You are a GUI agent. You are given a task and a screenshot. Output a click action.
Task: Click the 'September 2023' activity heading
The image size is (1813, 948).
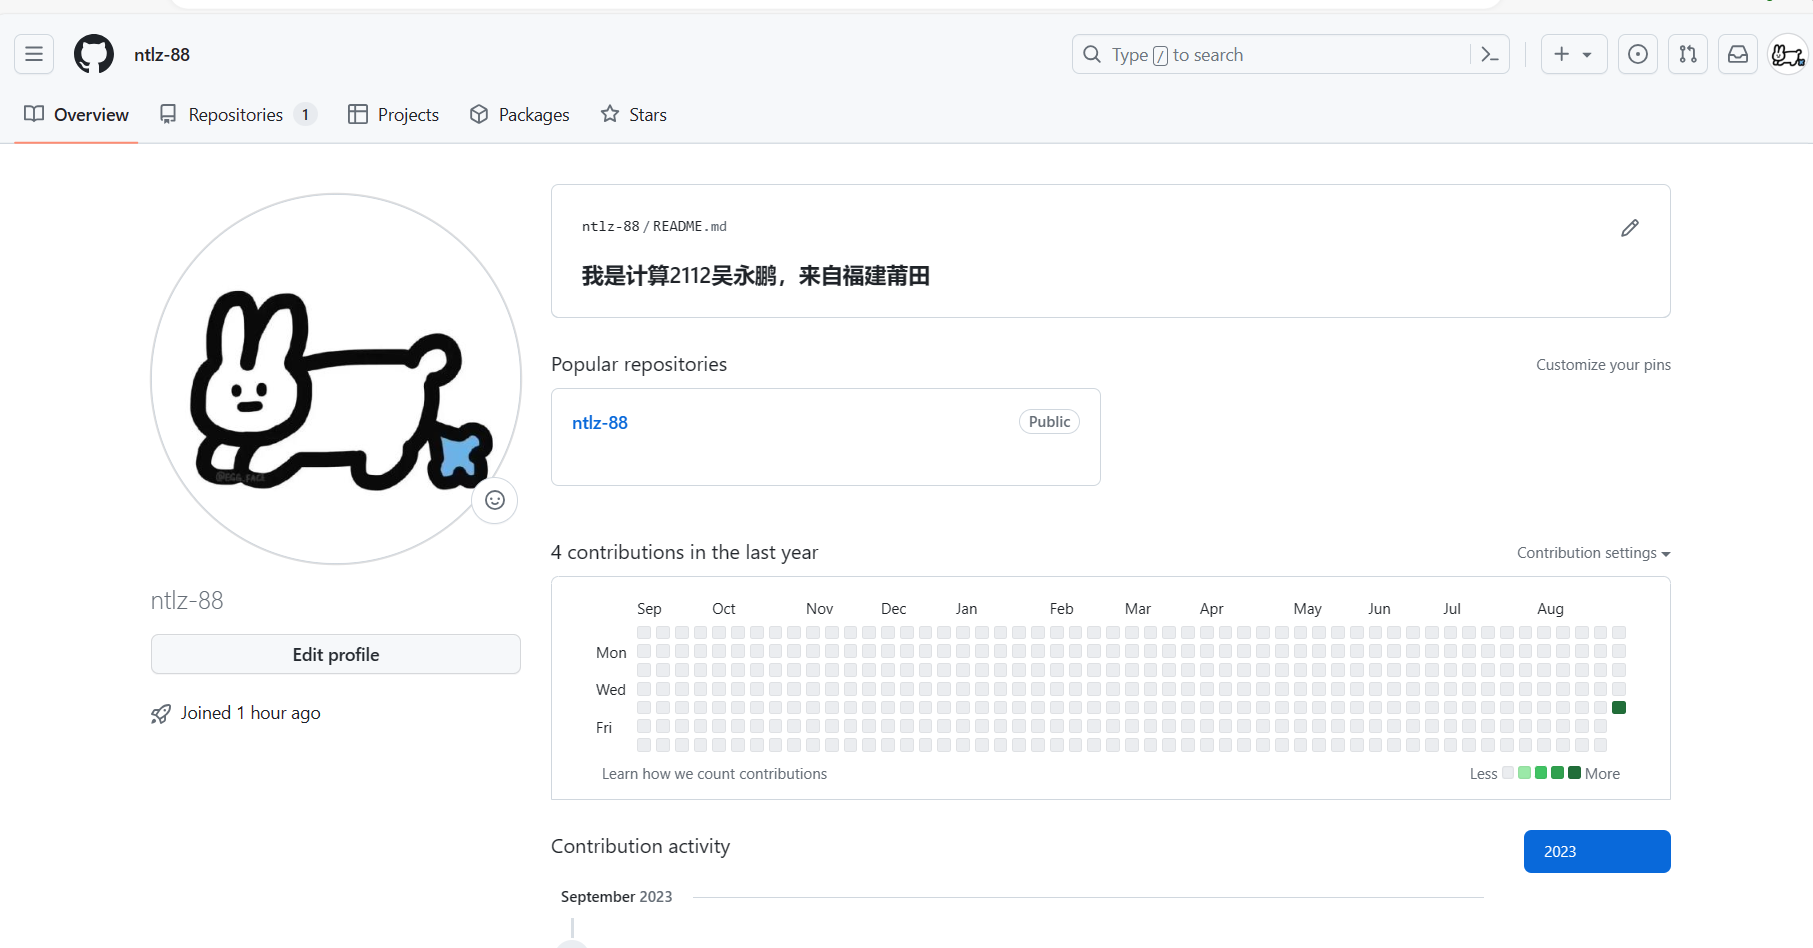[x=616, y=897]
